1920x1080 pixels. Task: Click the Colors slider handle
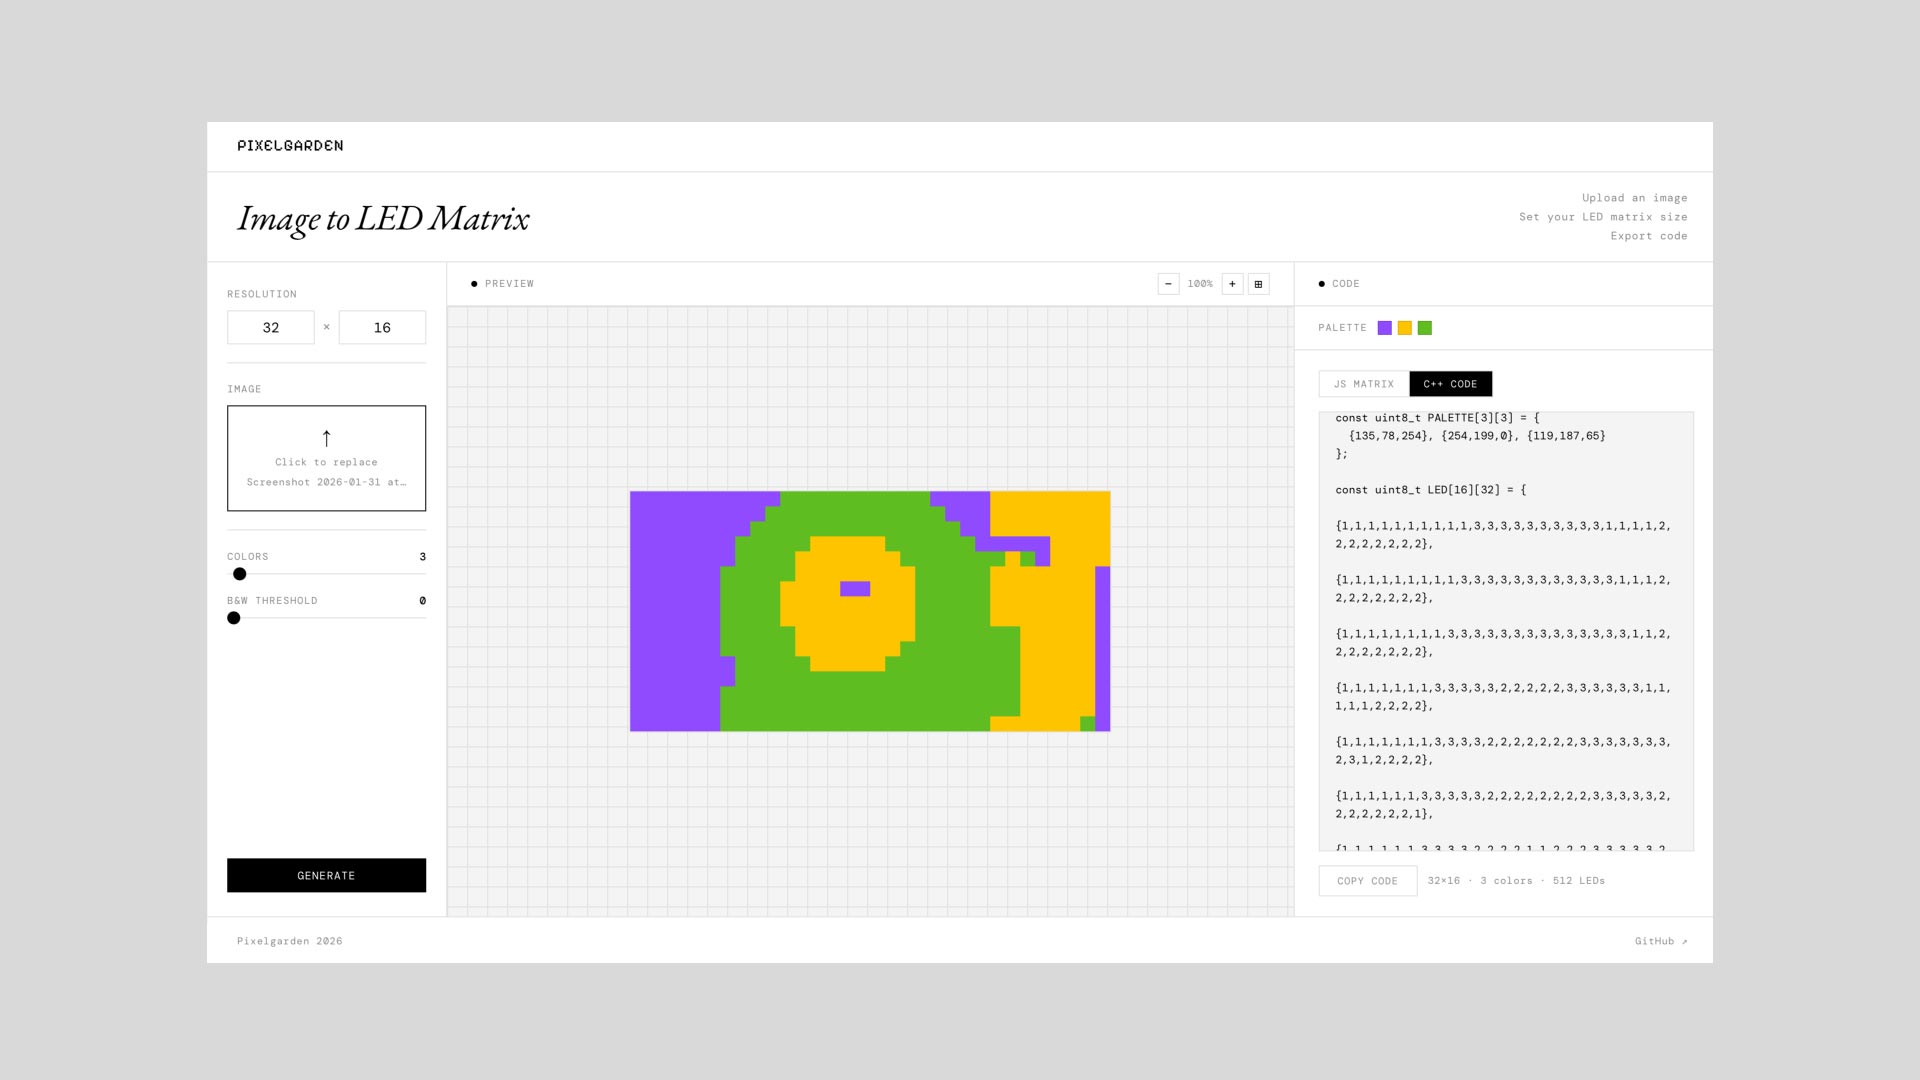(x=240, y=574)
